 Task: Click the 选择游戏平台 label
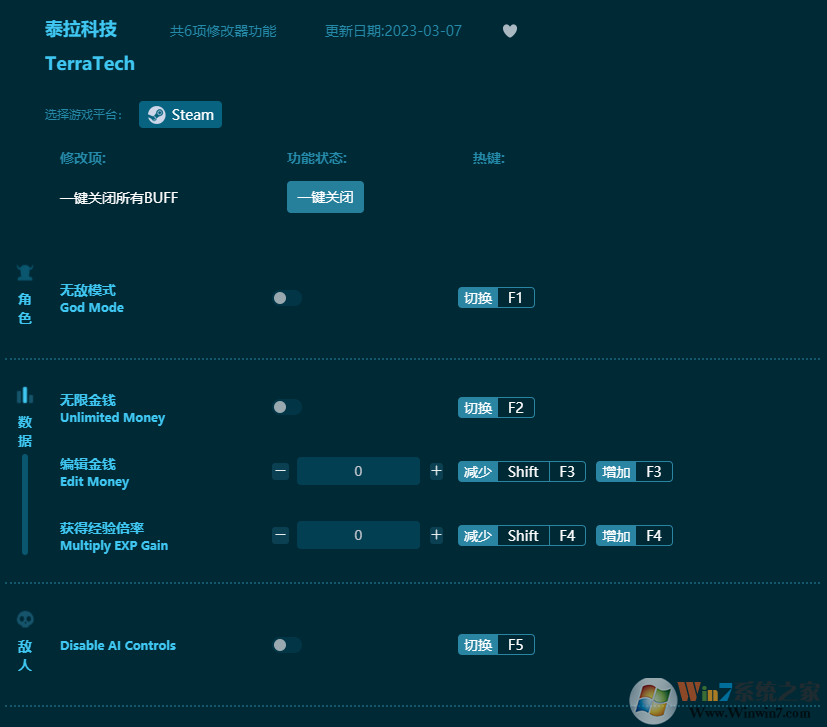click(x=83, y=114)
